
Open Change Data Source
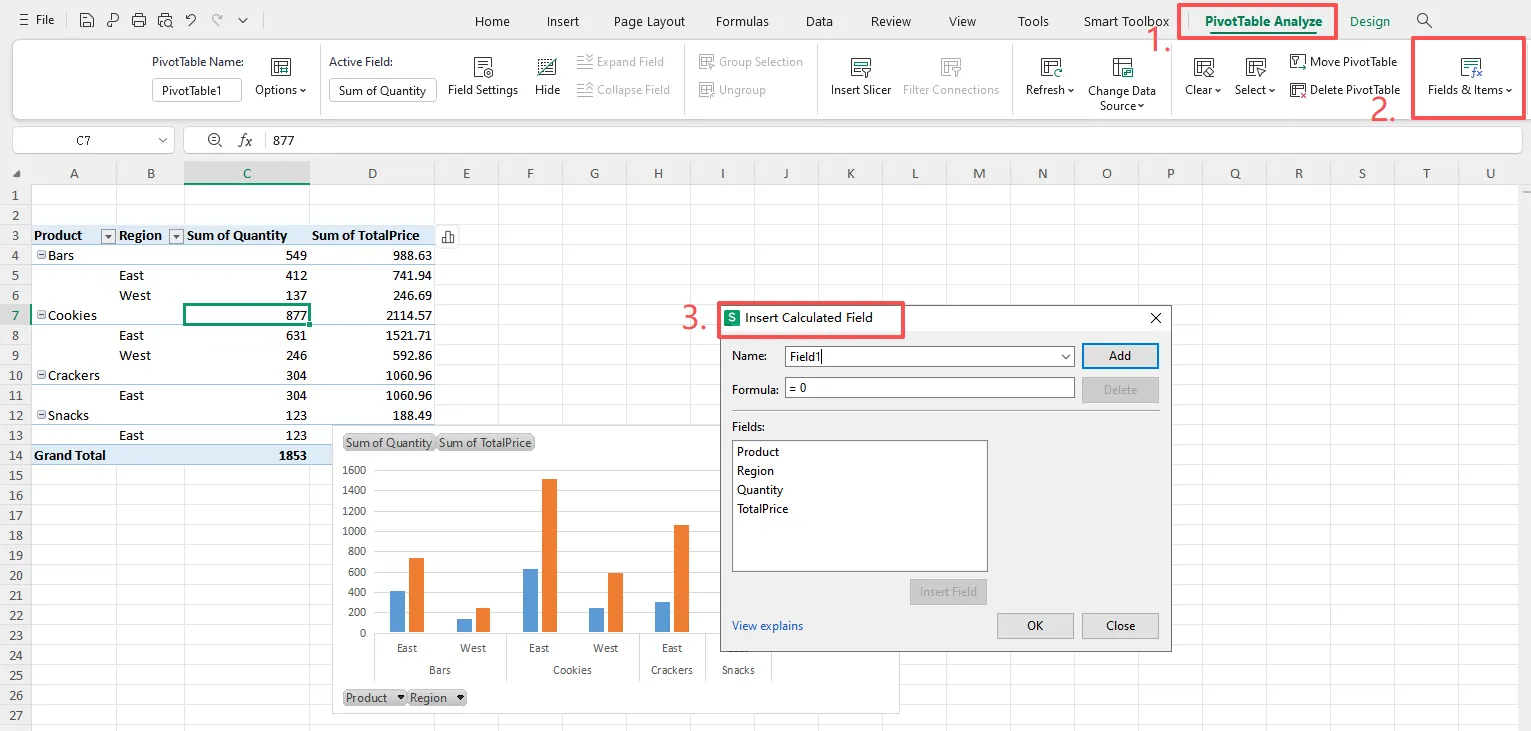point(1122,80)
